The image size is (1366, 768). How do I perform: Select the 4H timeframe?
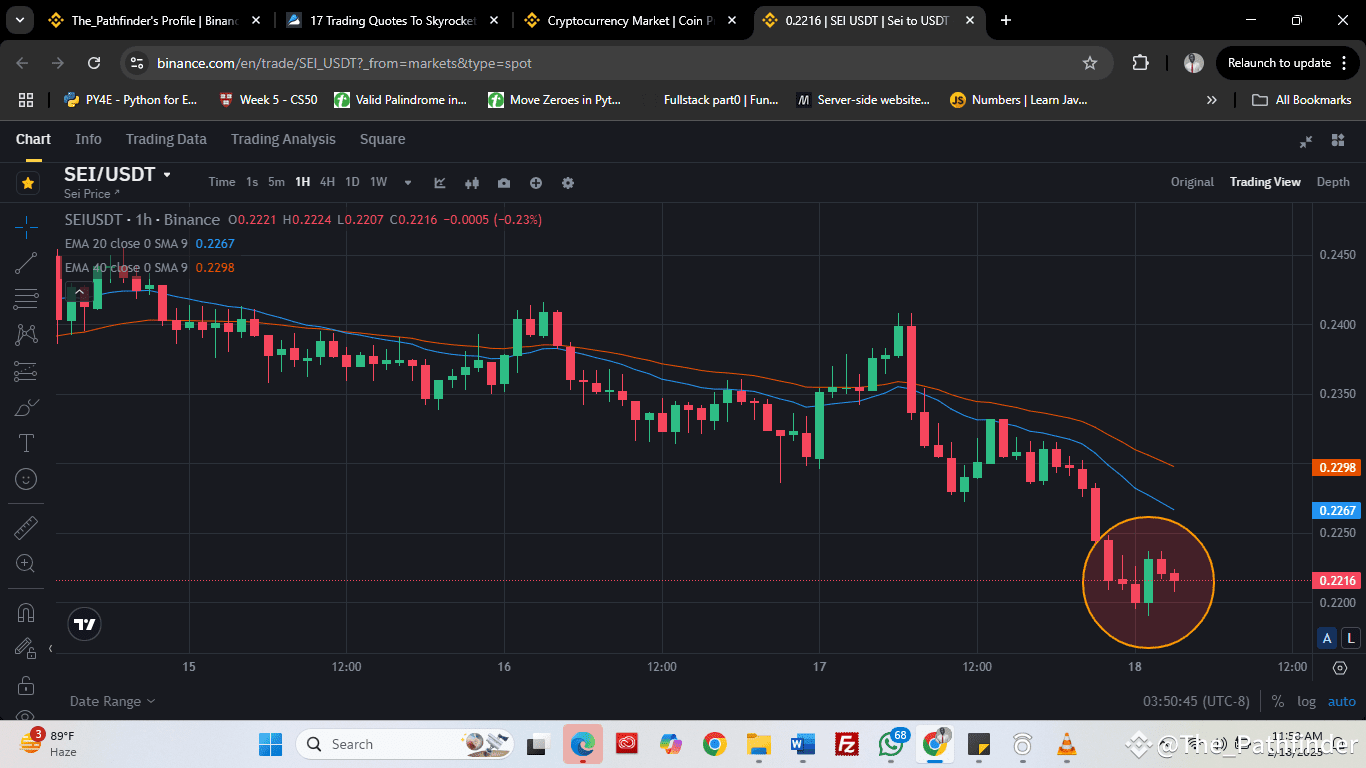327,182
